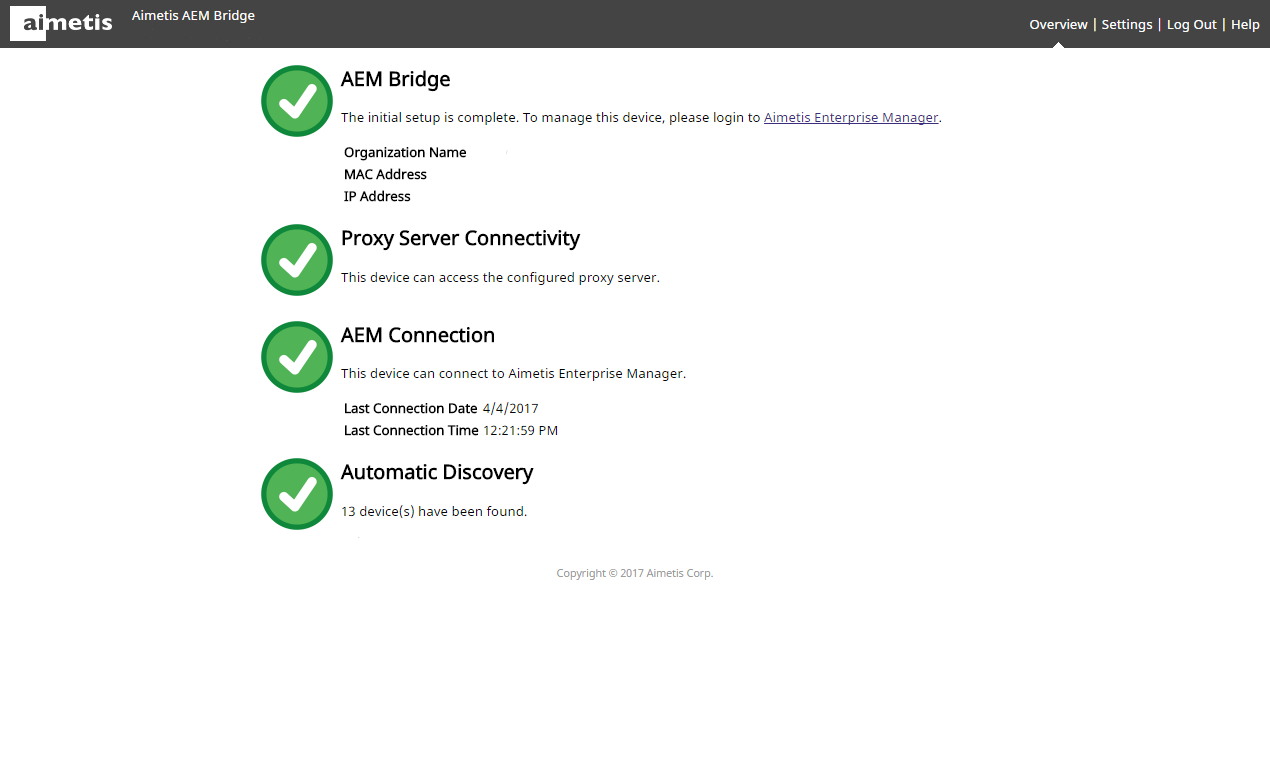Image resolution: width=1270 pixels, height=775 pixels.
Task: Click the 'Aimetis AEM Bridge' header title
Action: pyautogui.click(x=193, y=15)
